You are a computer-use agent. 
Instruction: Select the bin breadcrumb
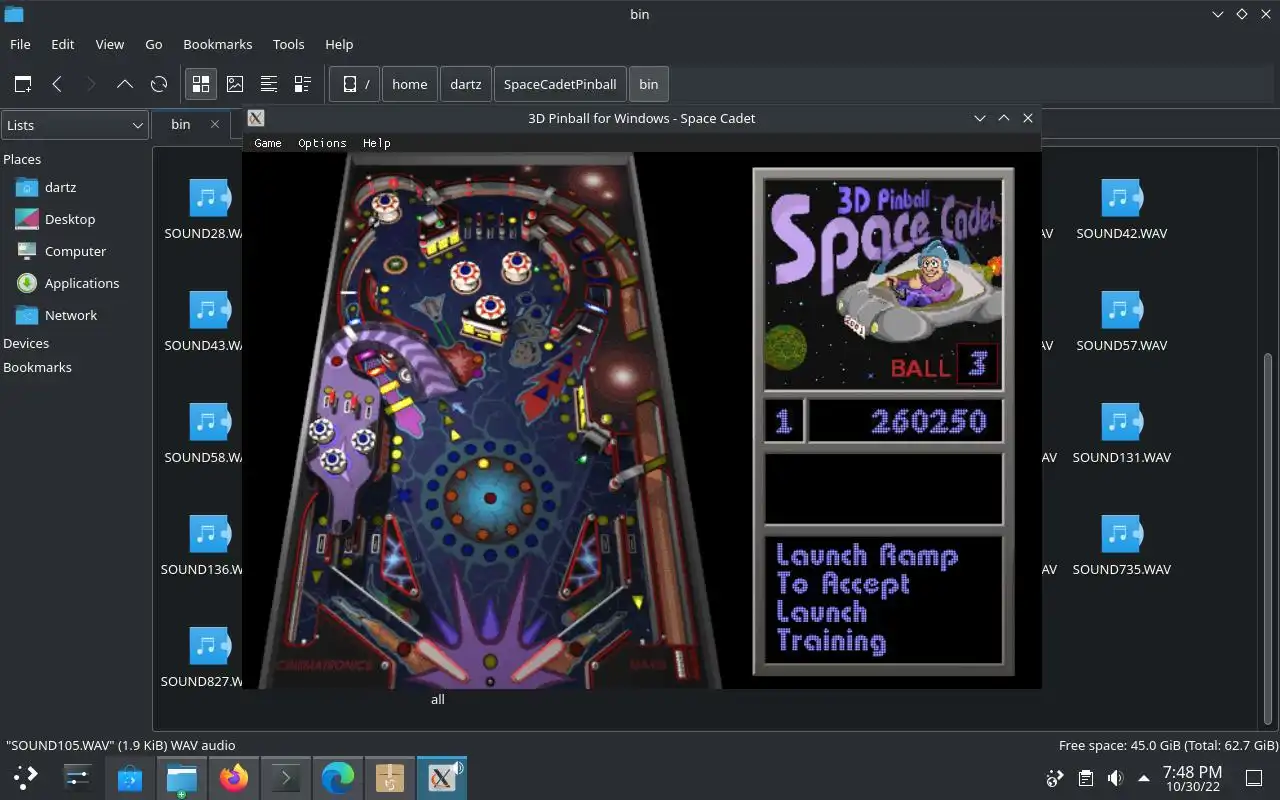coord(649,84)
